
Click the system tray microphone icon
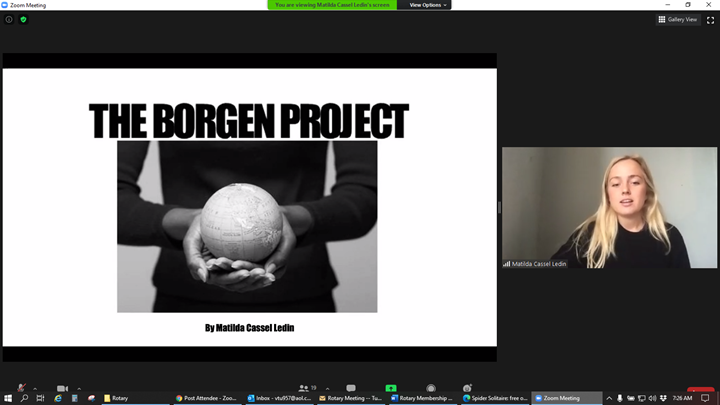pyautogui.click(x=619, y=398)
